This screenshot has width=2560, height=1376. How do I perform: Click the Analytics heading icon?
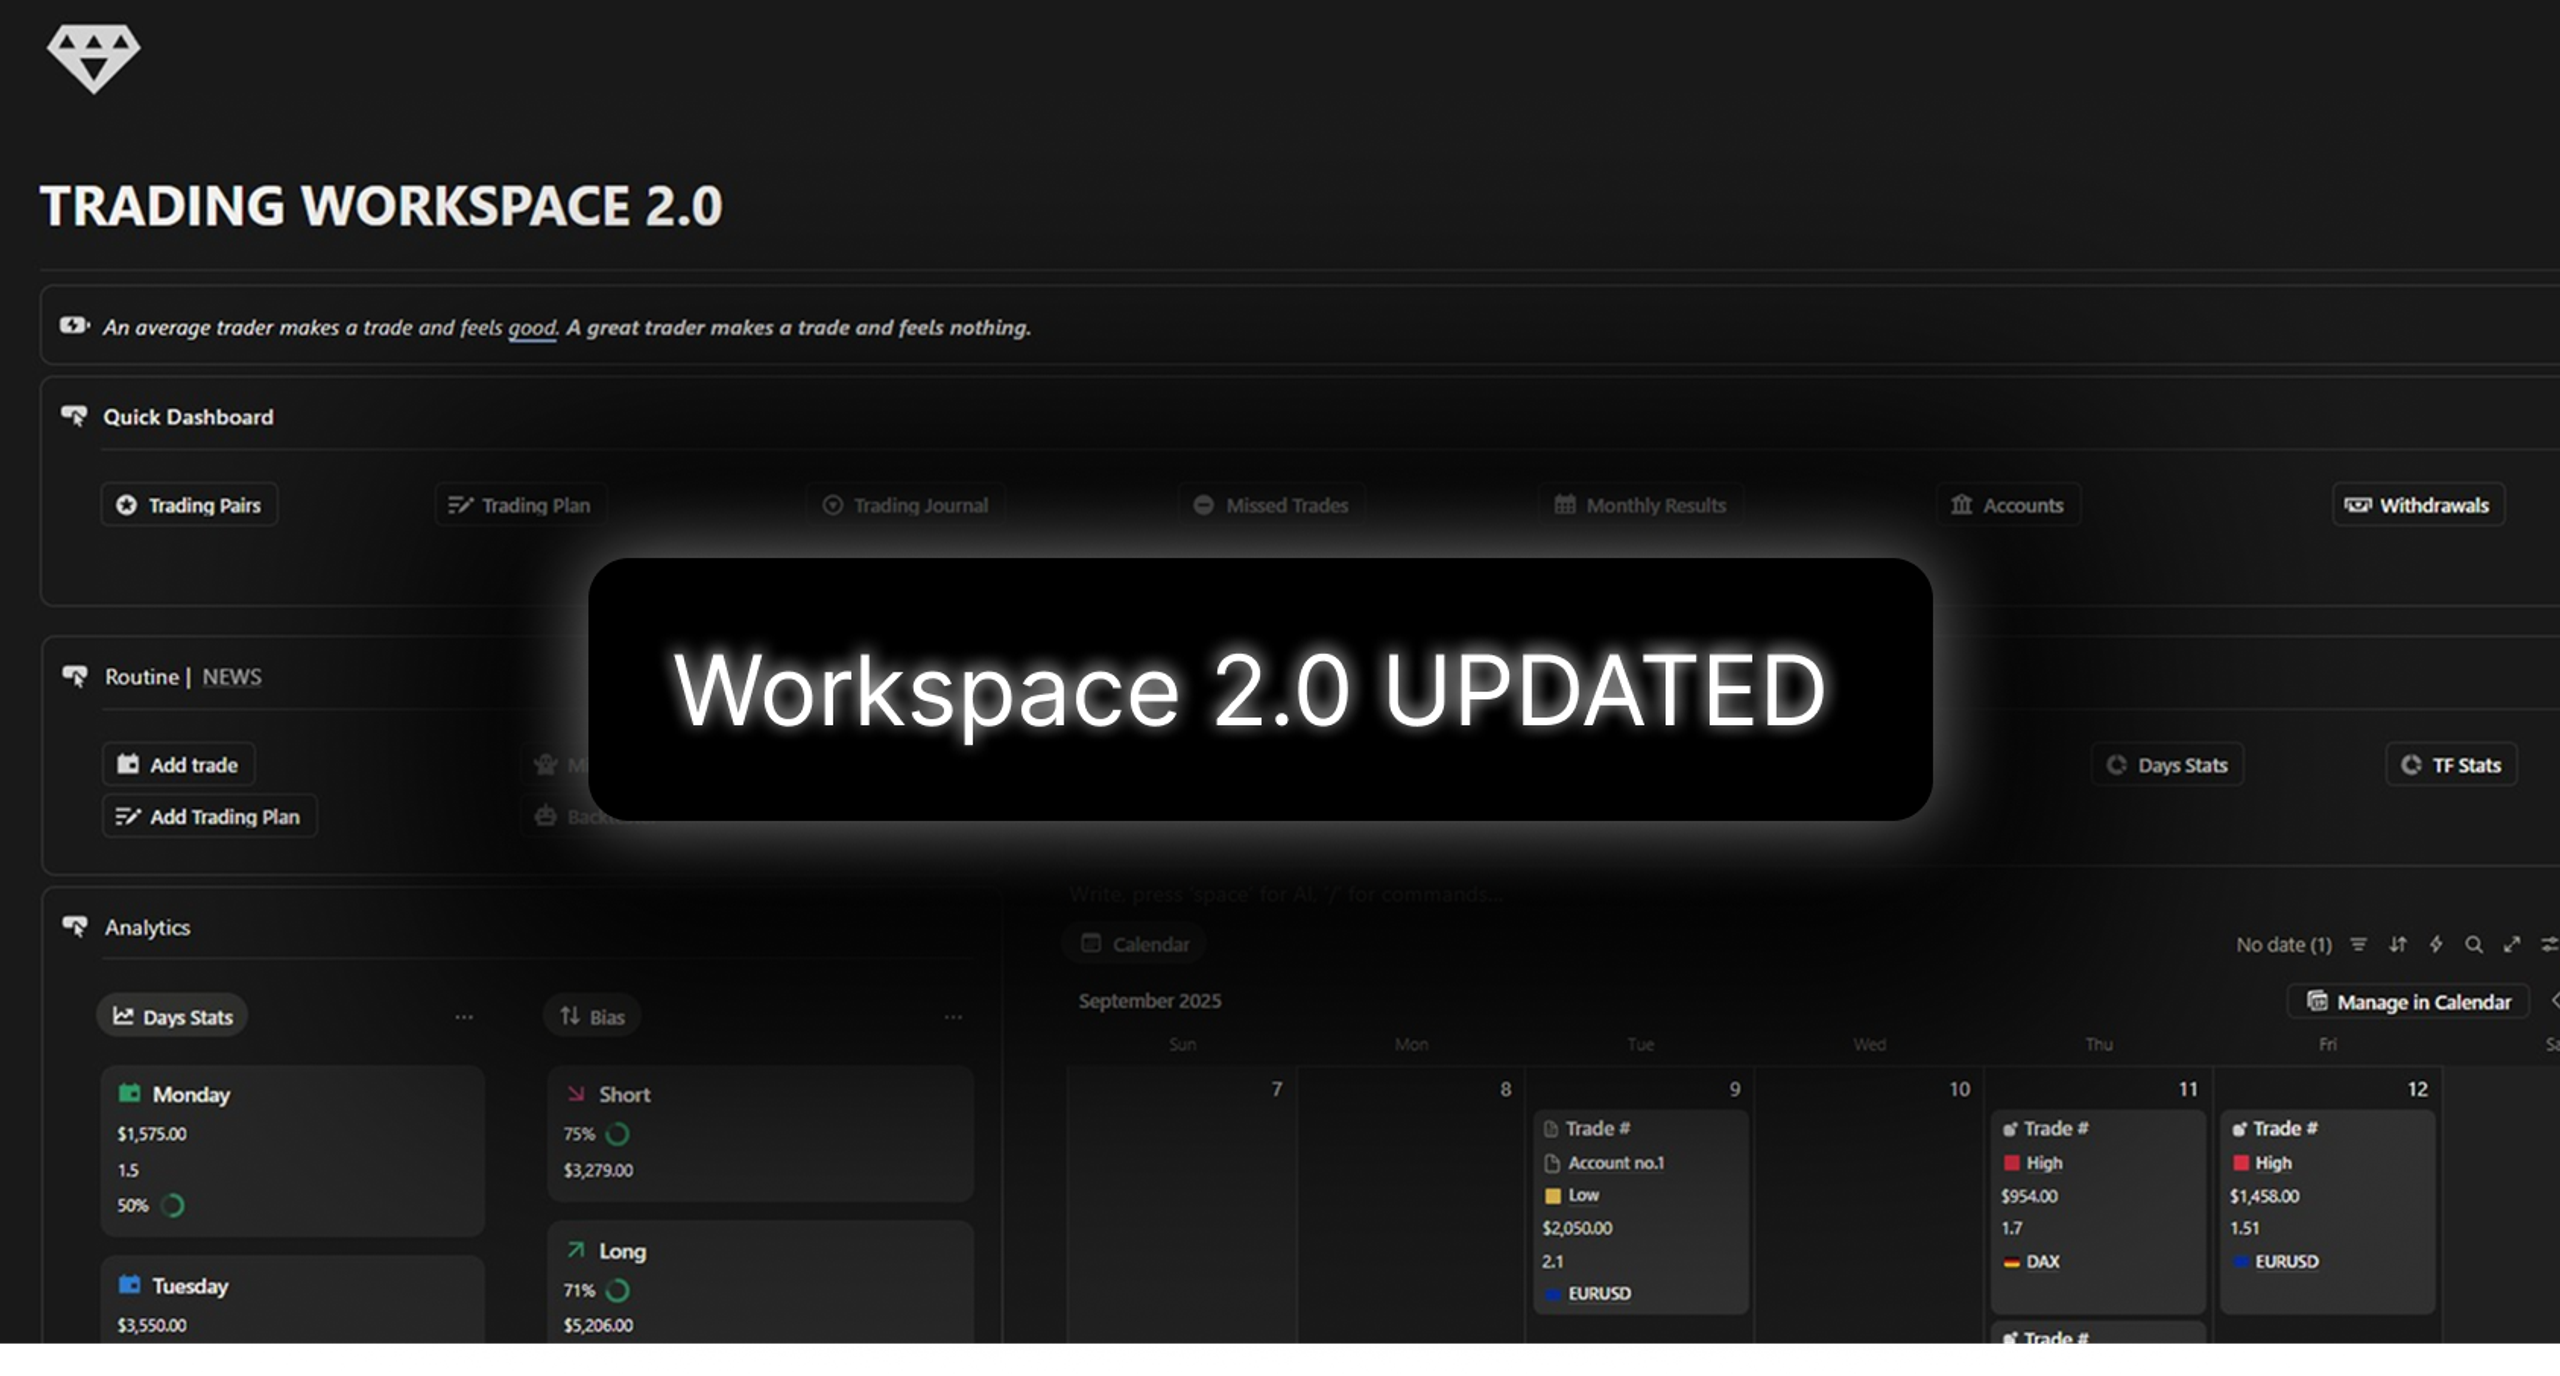75,926
